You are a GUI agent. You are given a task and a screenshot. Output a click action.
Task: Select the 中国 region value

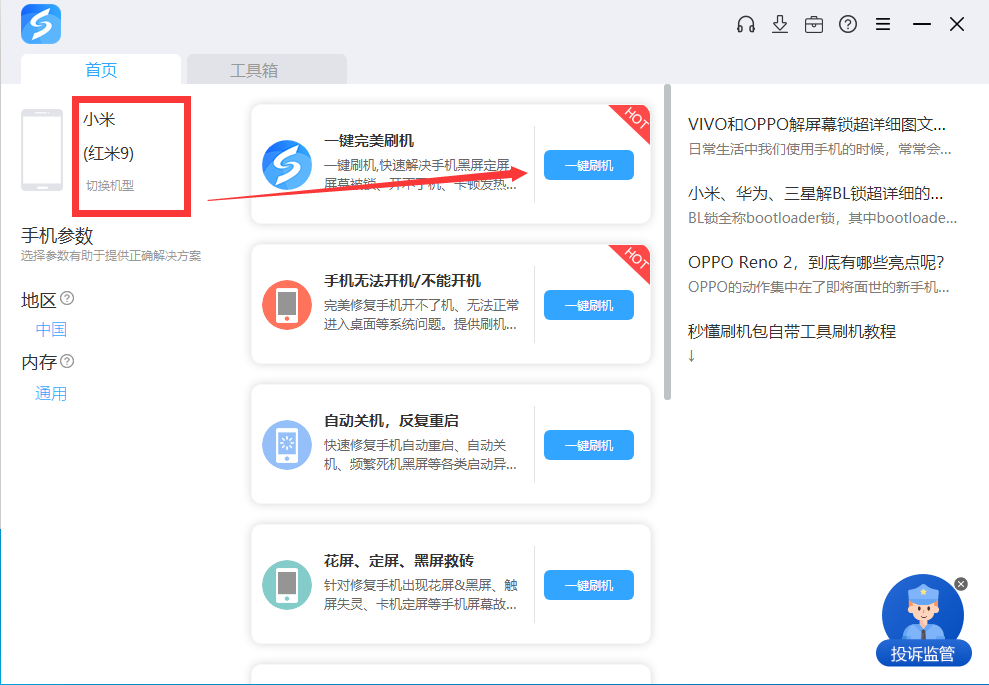point(51,329)
